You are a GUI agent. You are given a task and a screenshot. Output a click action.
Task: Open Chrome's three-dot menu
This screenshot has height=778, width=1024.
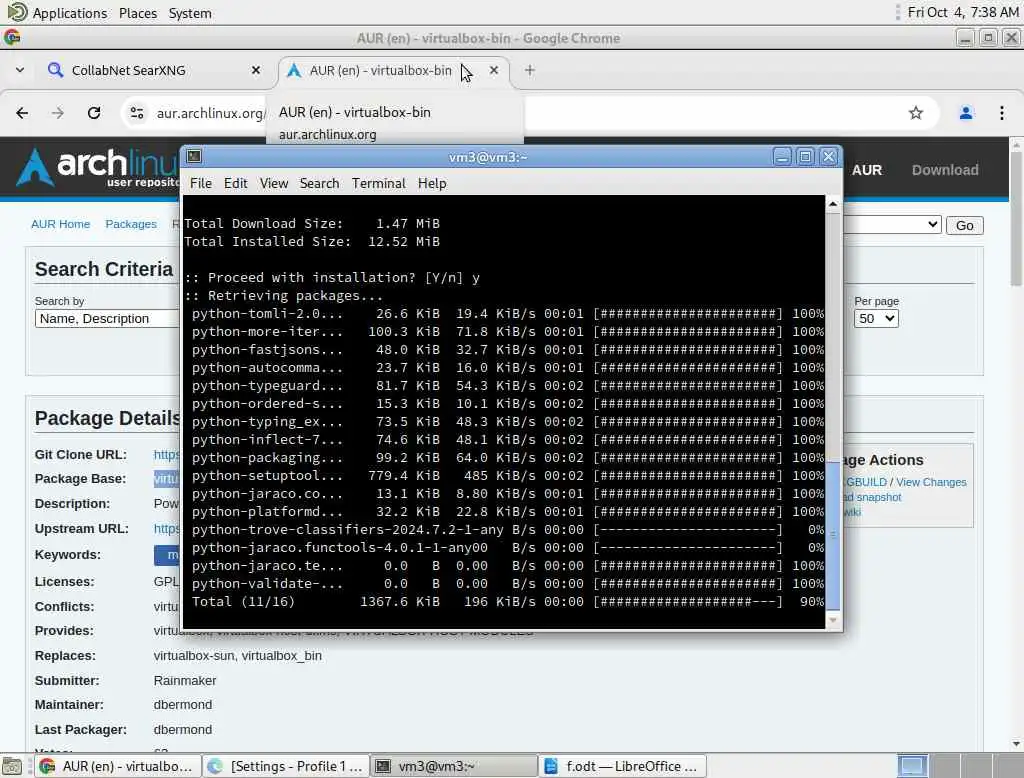pos(1001,113)
